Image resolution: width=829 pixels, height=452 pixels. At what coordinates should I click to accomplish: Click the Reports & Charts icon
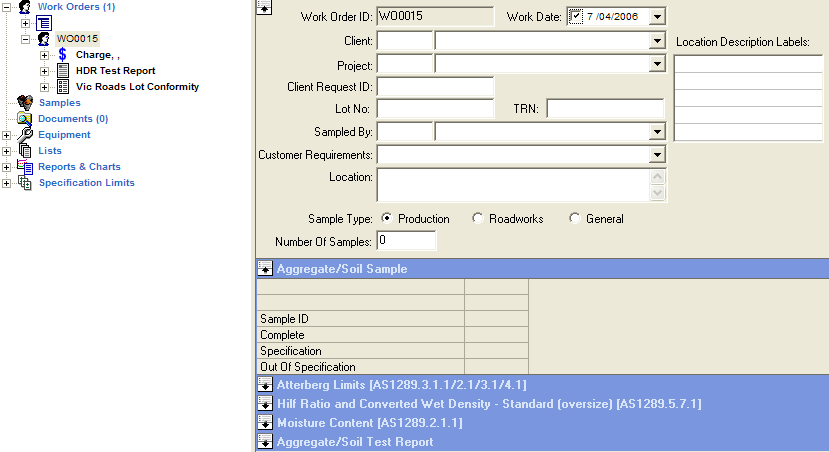tap(26, 167)
